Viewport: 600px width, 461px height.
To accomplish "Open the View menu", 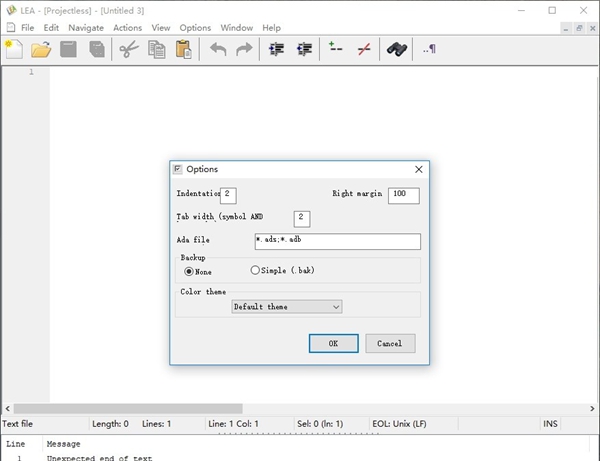I will pyautogui.click(x=161, y=28).
